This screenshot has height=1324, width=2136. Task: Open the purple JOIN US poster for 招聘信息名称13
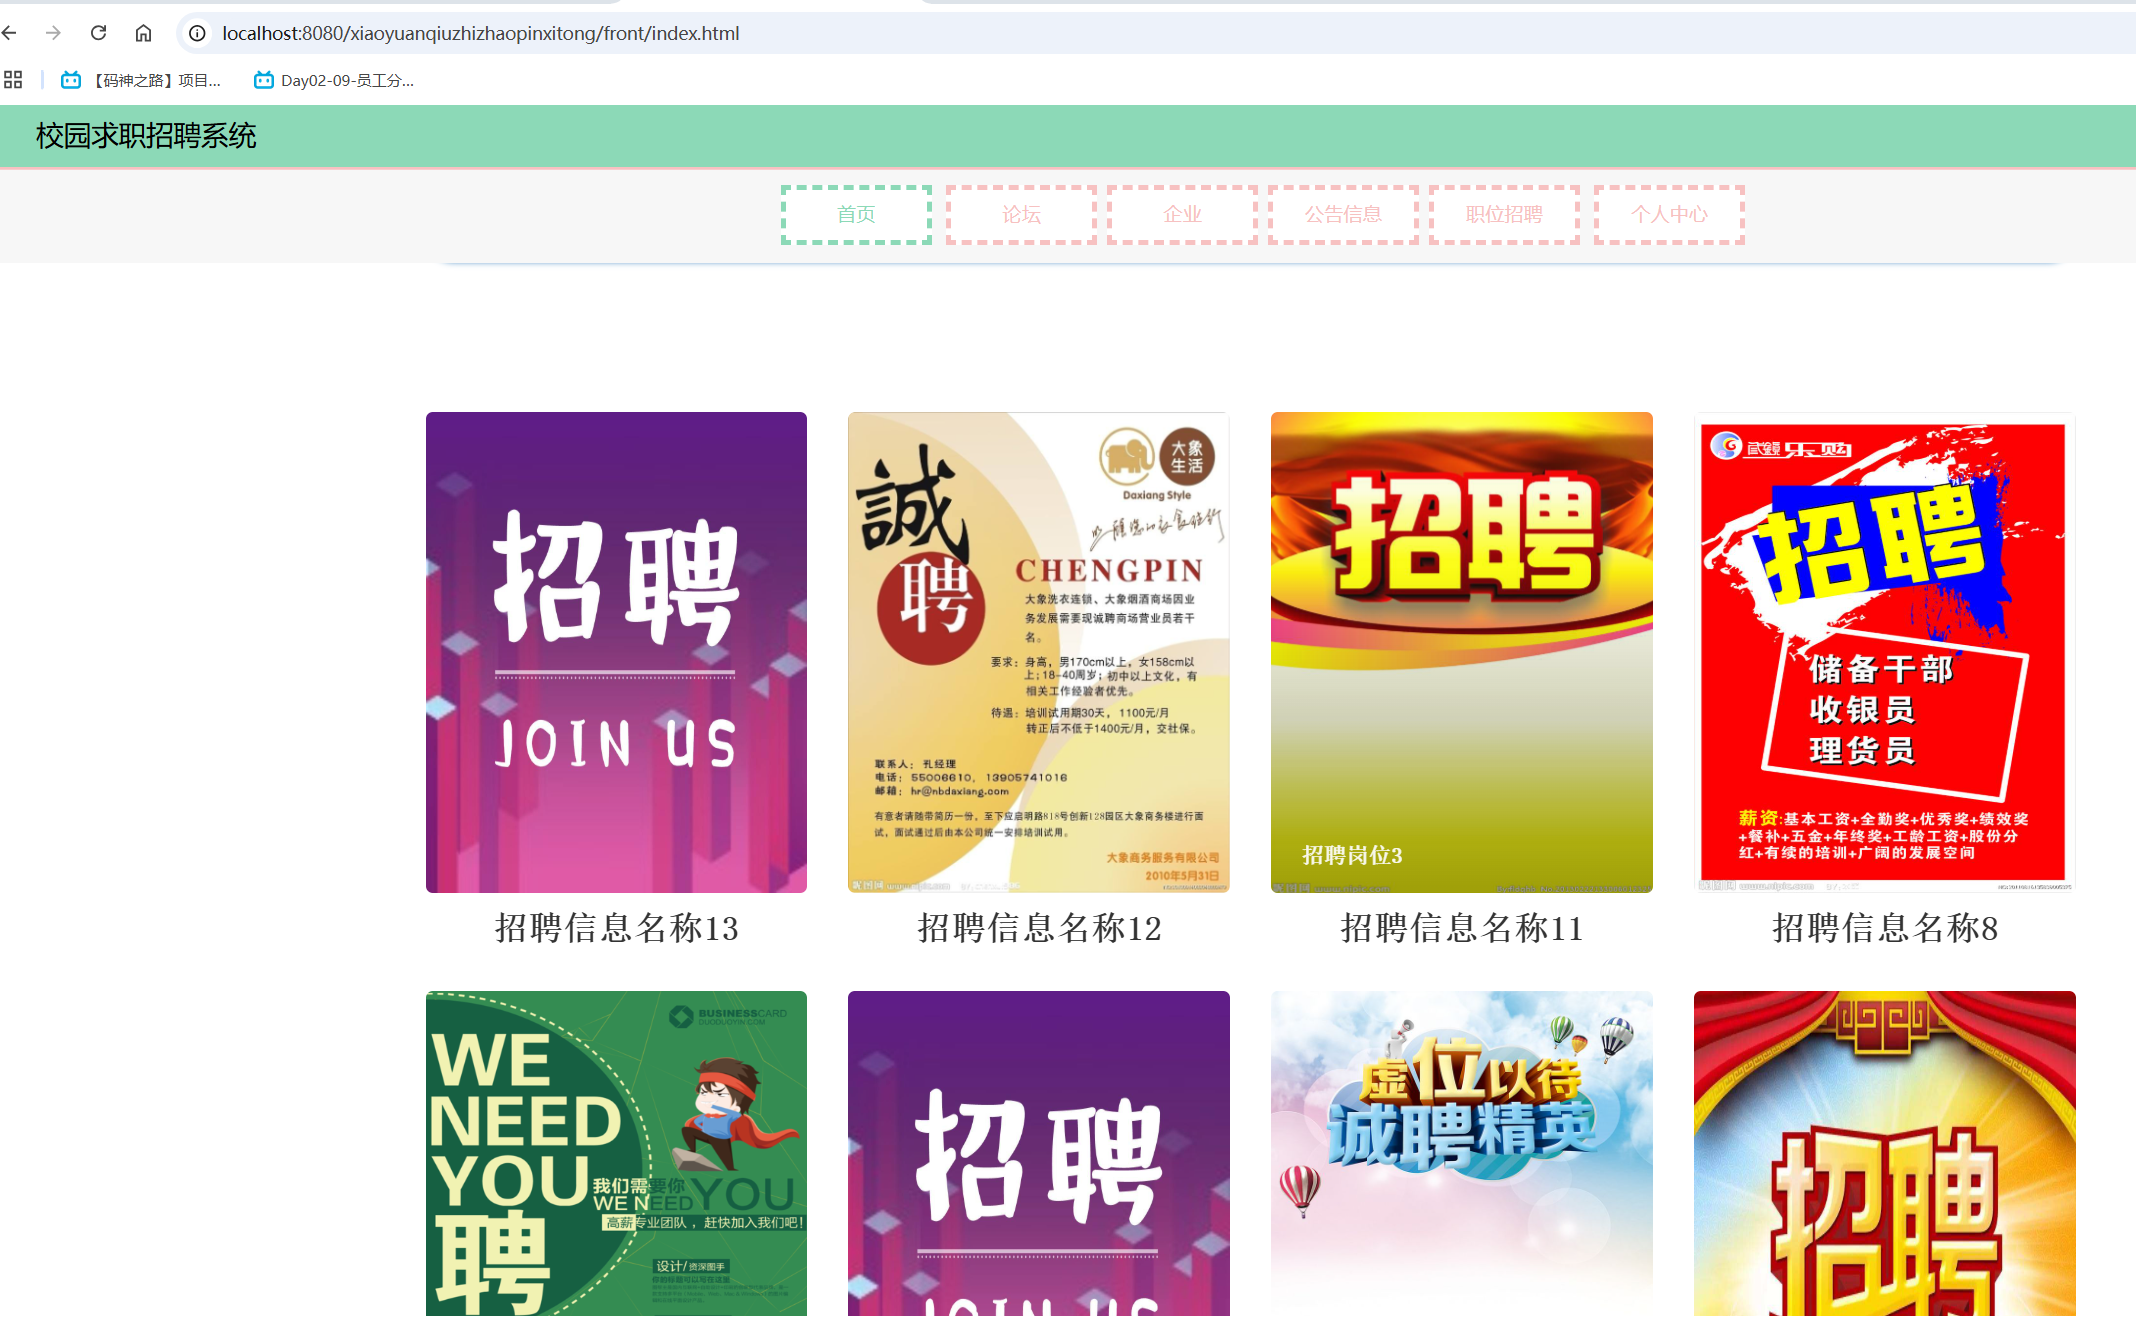click(616, 652)
